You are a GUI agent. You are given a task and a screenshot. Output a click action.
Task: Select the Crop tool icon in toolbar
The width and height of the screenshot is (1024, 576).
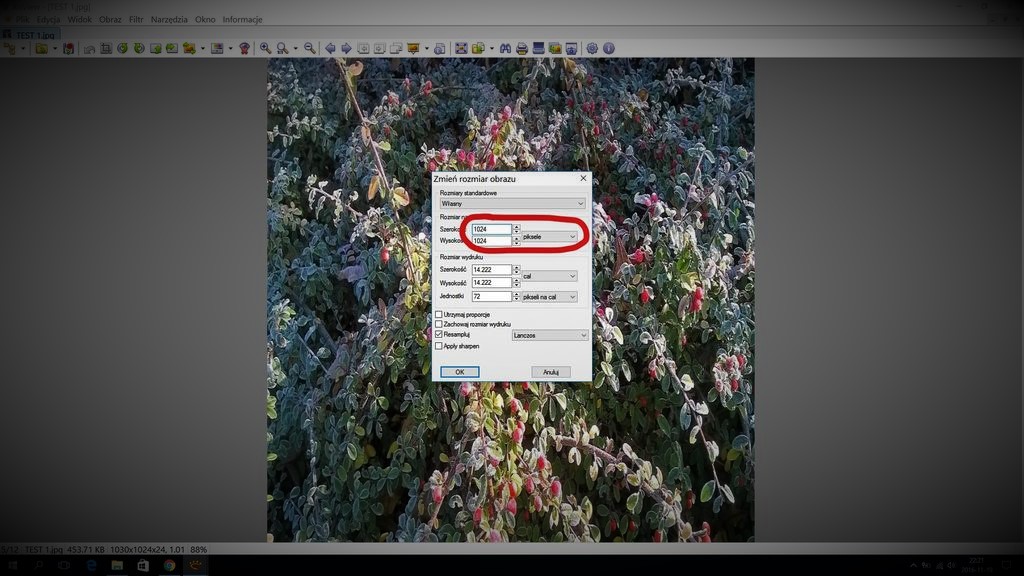click(106, 48)
